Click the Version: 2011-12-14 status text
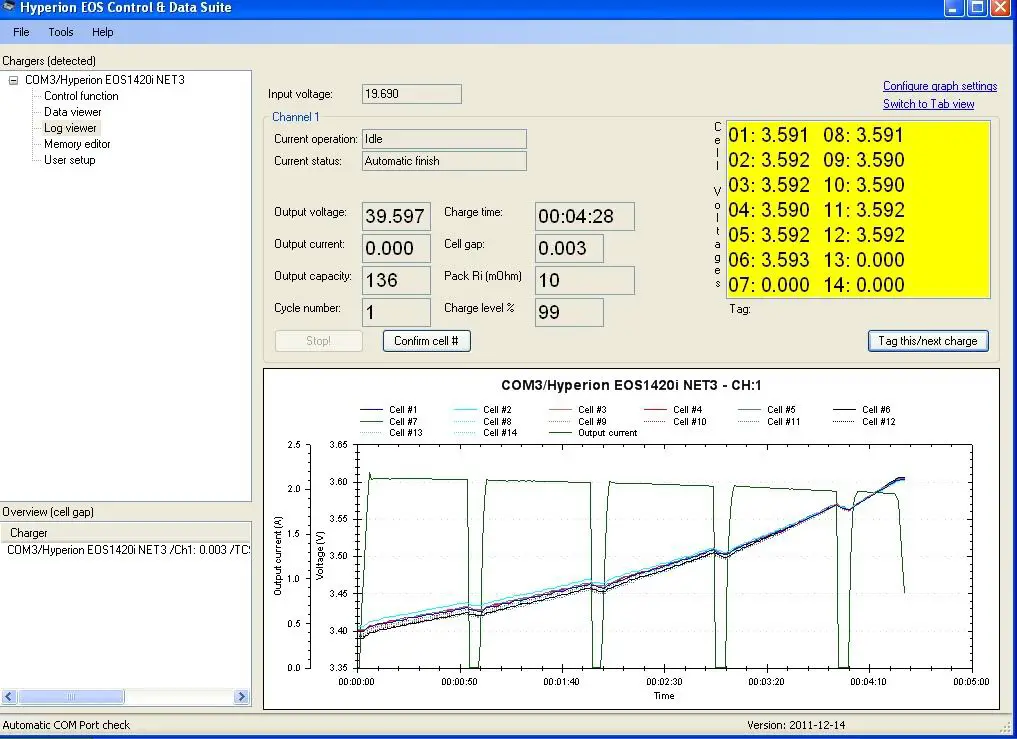The image size is (1017, 739). click(x=796, y=725)
